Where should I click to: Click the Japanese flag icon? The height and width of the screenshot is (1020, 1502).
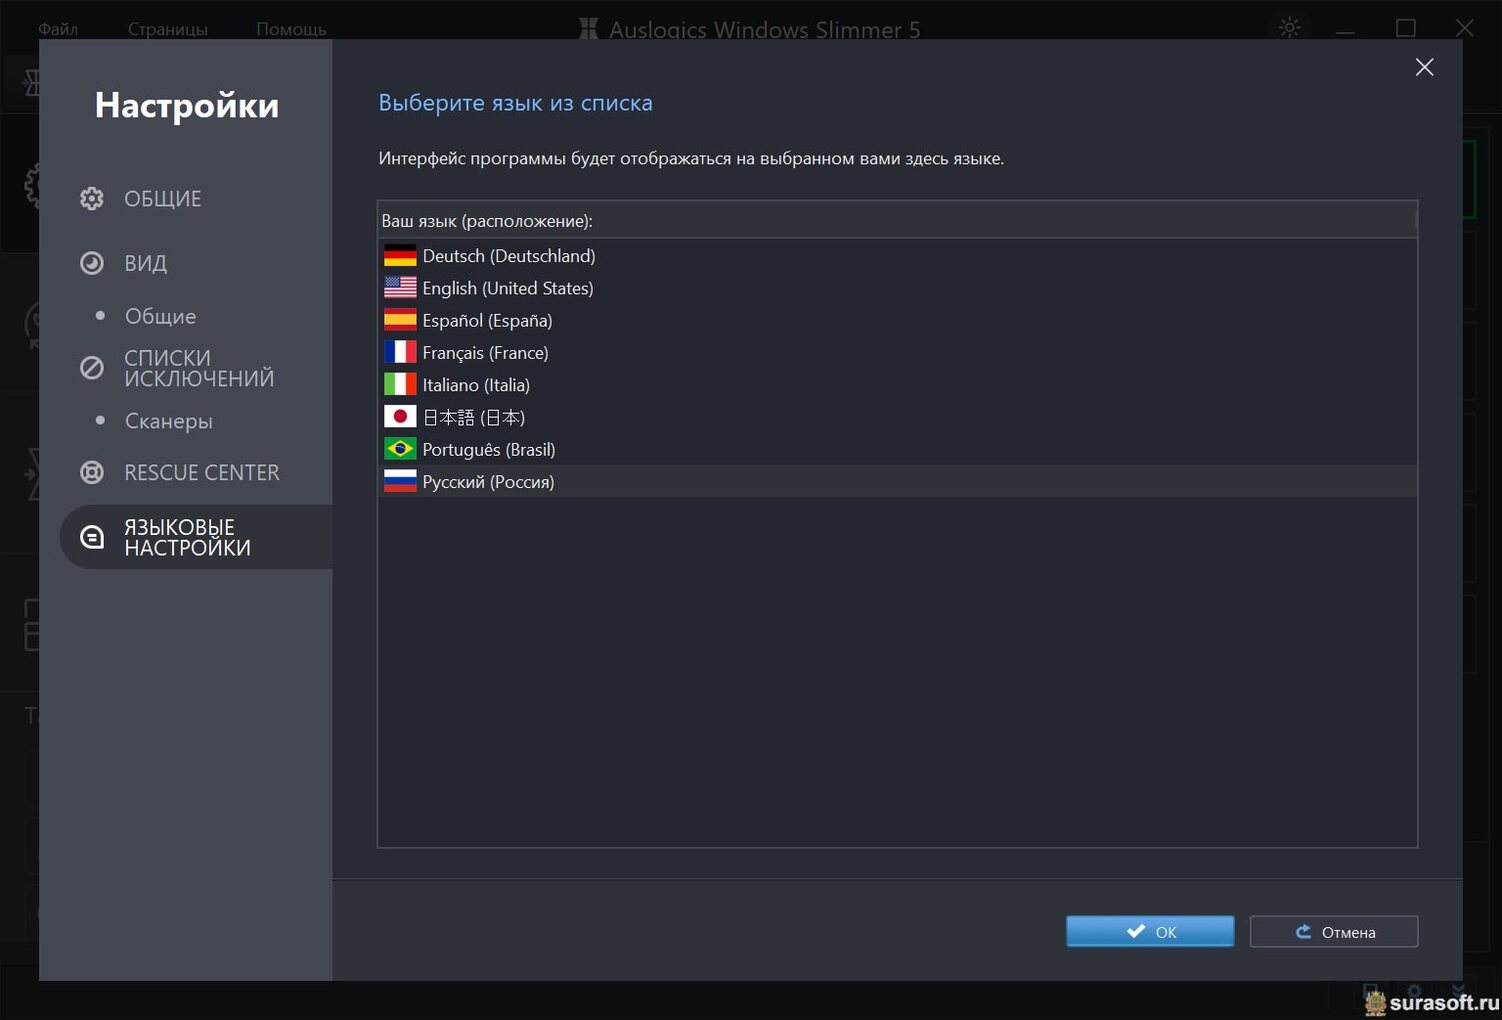pos(400,417)
